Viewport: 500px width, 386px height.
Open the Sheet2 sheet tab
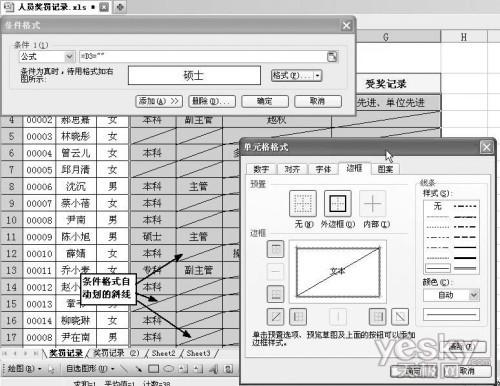click(163, 353)
